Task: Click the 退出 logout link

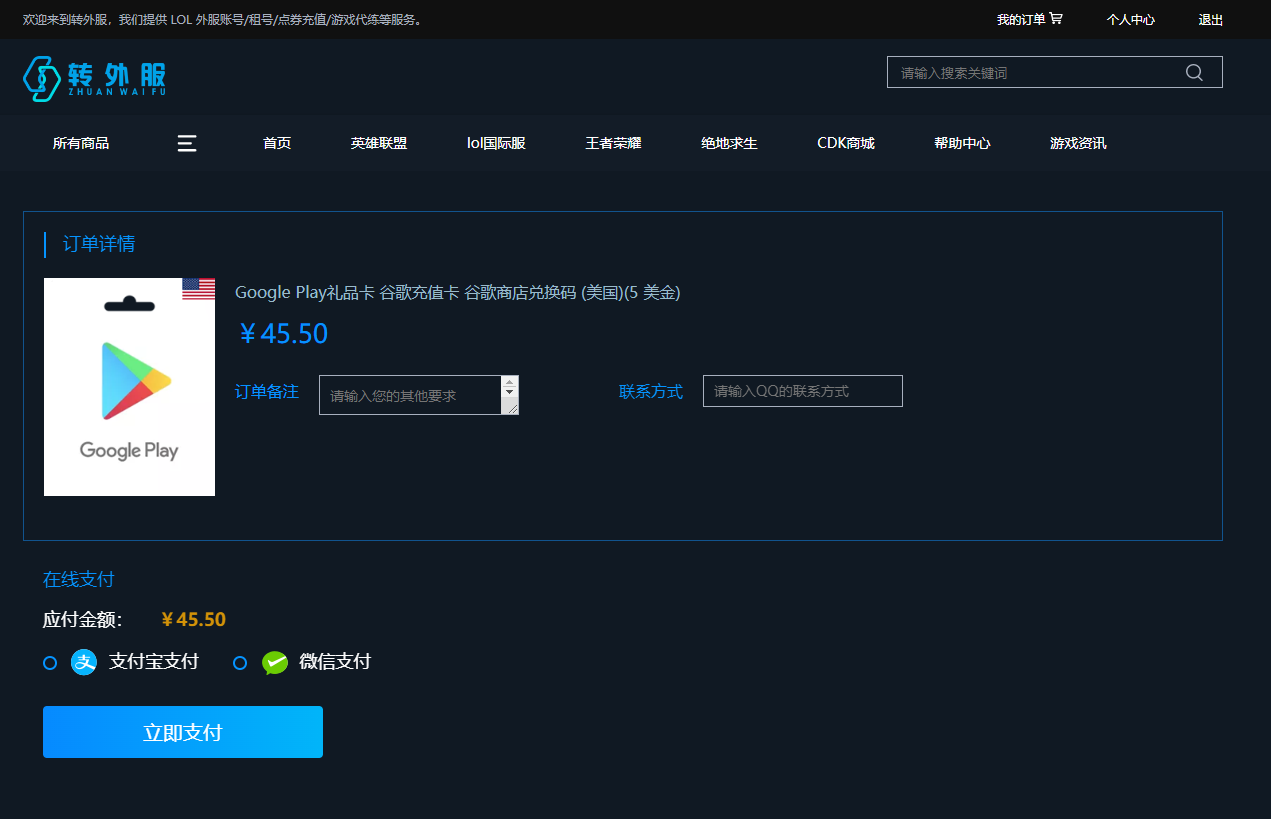Action: (x=1211, y=19)
